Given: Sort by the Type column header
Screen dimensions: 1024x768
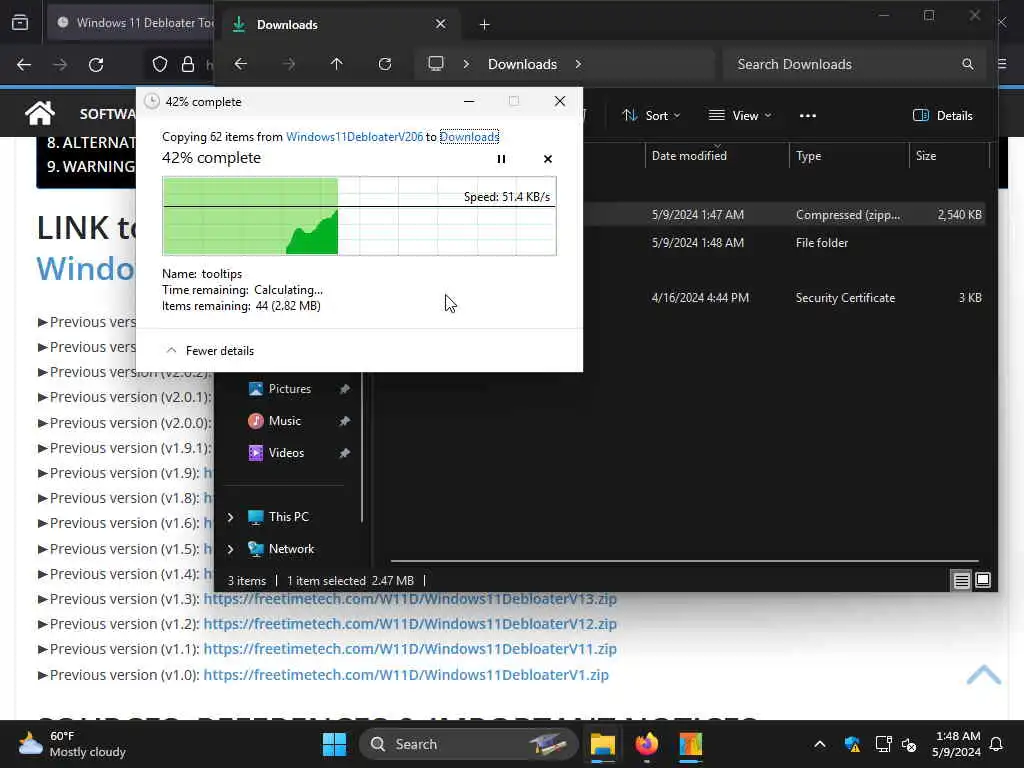Looking at the screenshot, I should (848, 156).
